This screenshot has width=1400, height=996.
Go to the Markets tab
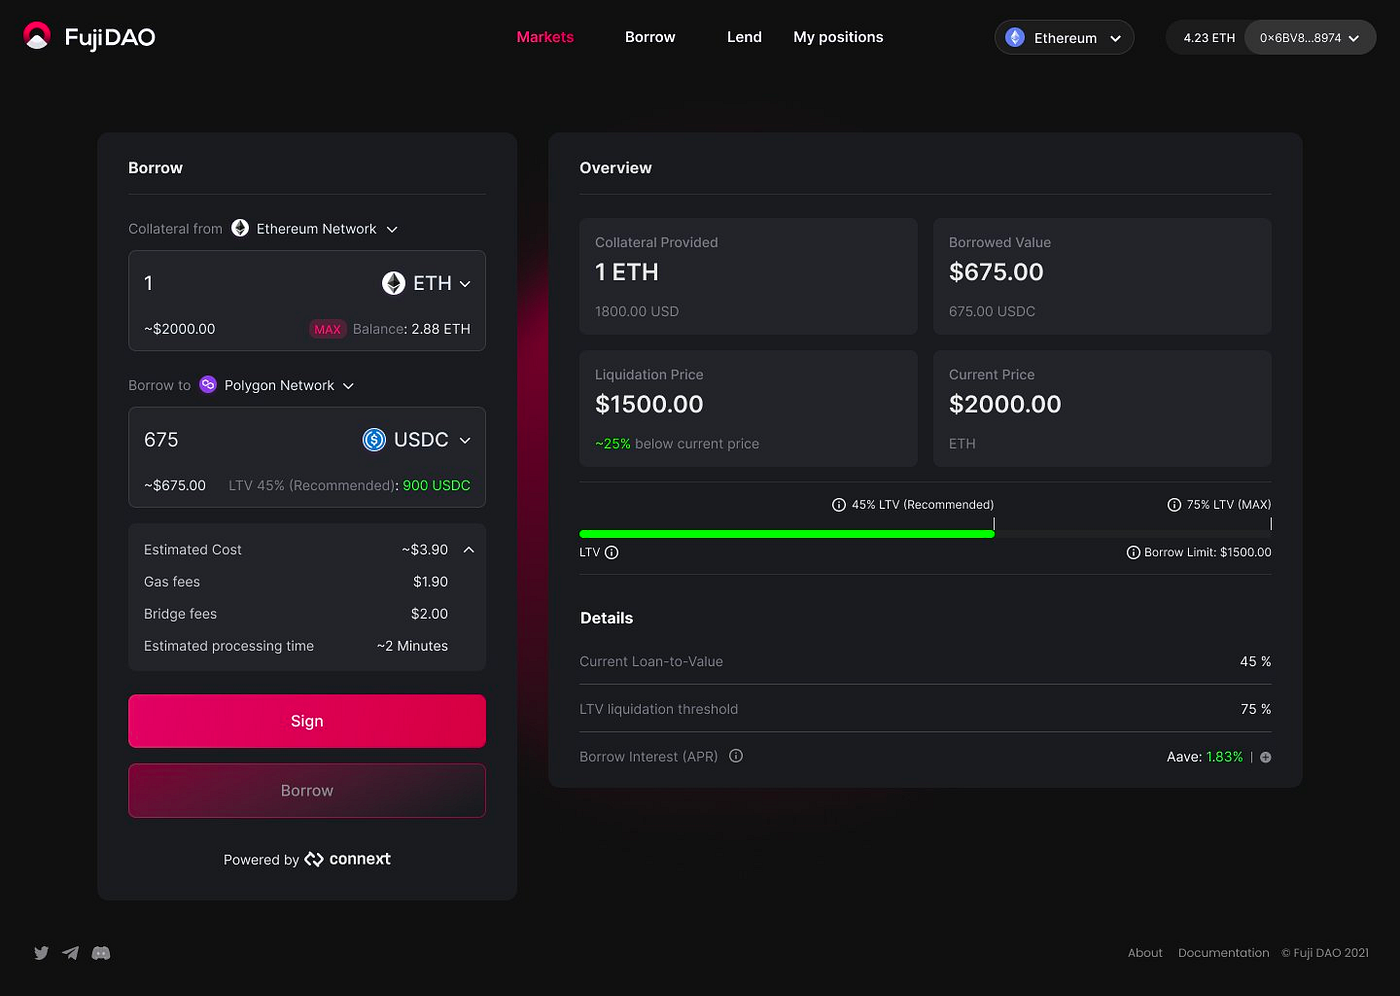coord(545,37)
